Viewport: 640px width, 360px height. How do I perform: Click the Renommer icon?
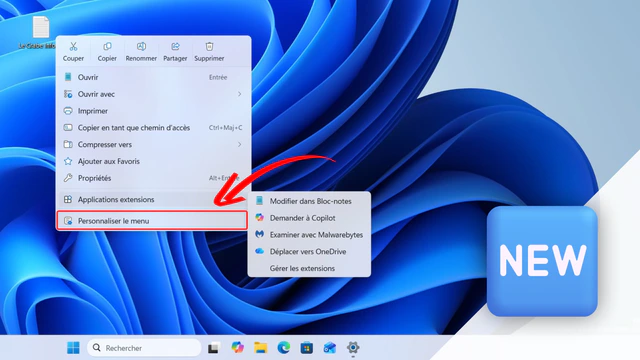coord(141,47)
